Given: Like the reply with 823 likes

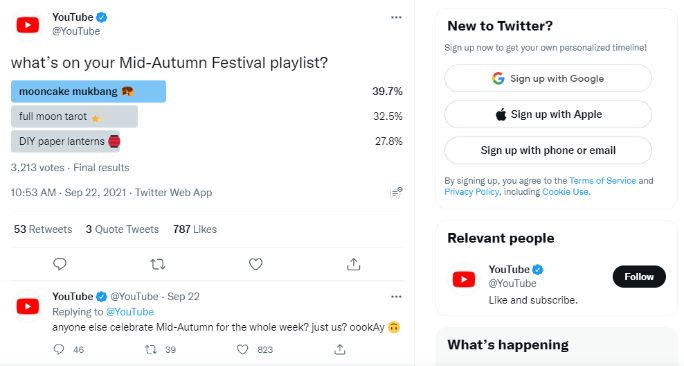Looking at the screenshot, I should tap(243, 349).
